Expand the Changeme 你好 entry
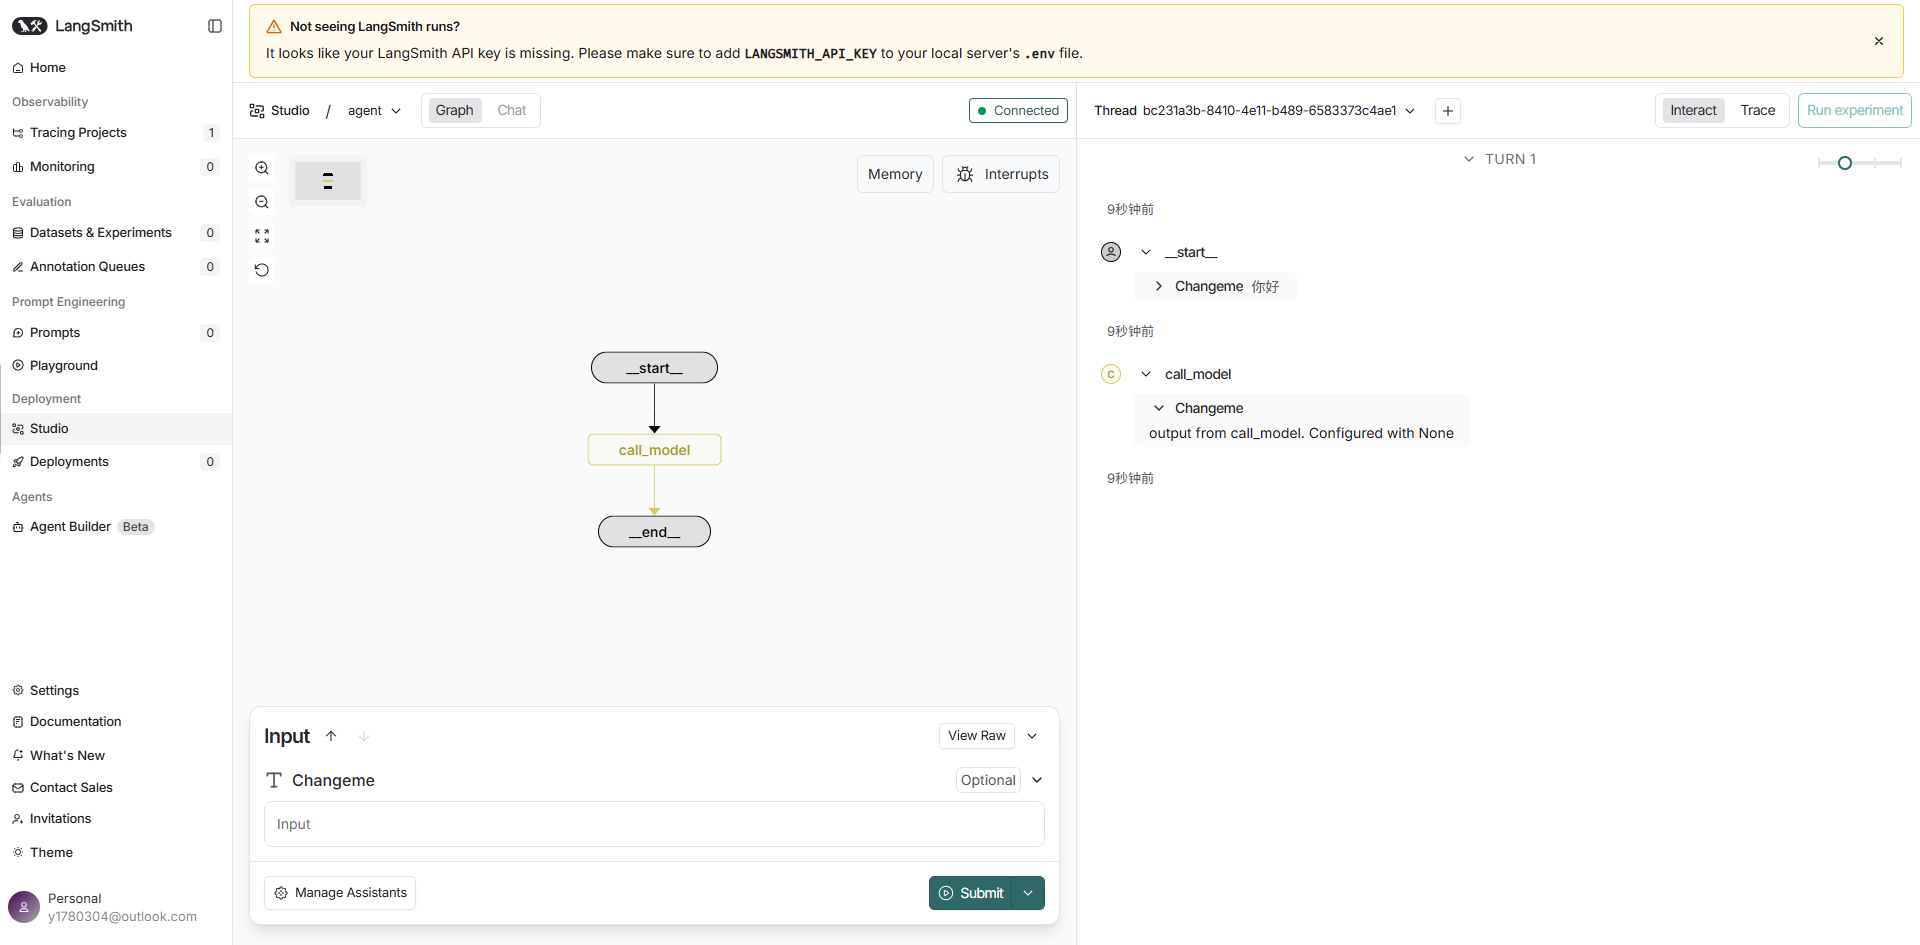 (x=1158, y=286)
